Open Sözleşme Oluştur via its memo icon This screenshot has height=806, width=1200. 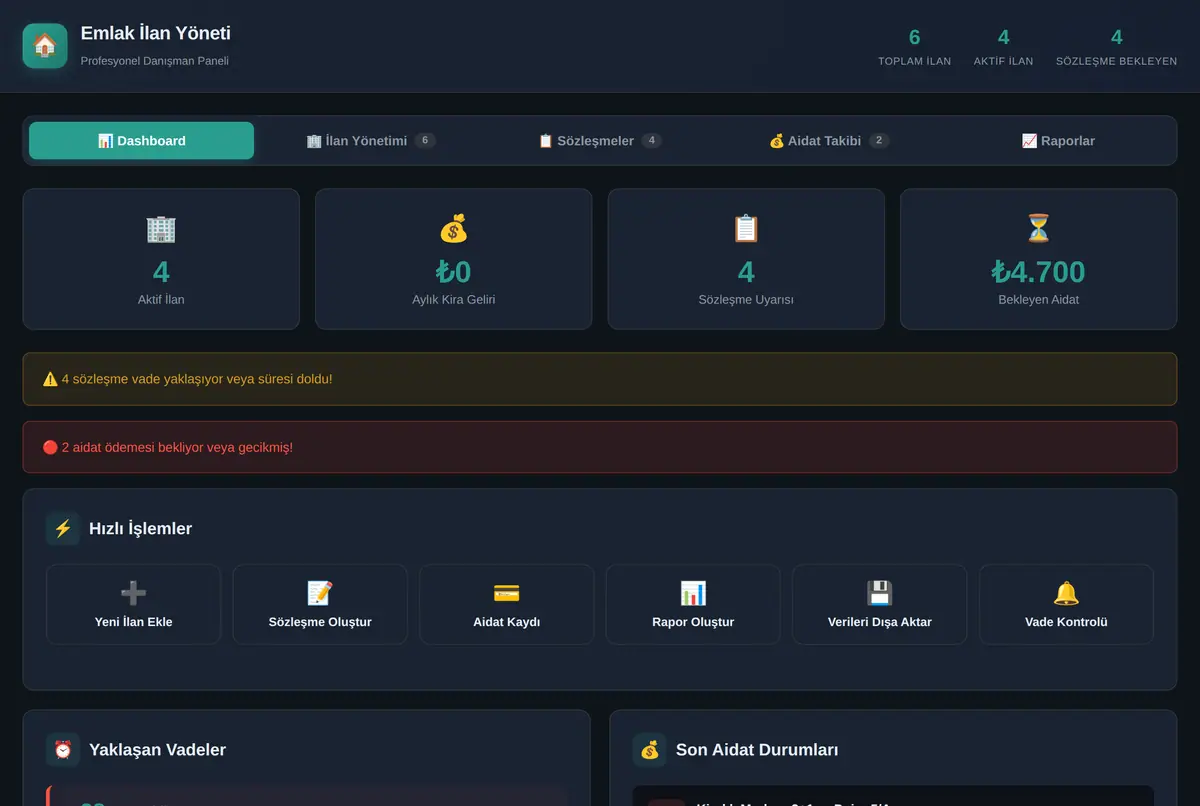(x=320, y=593)
